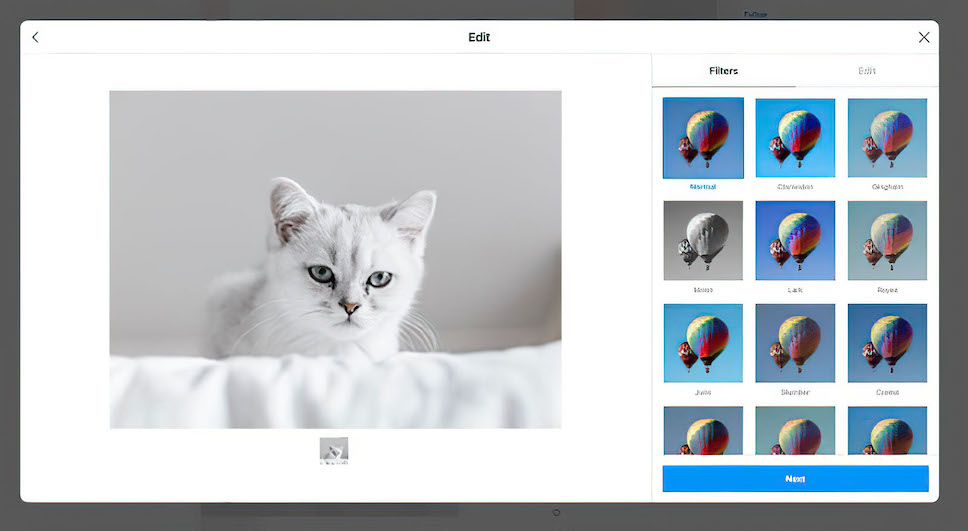Apply the black-and-white Moon filter
This screenshot has height=531, width=968.
pyautogui.click(x=703, y=240)
